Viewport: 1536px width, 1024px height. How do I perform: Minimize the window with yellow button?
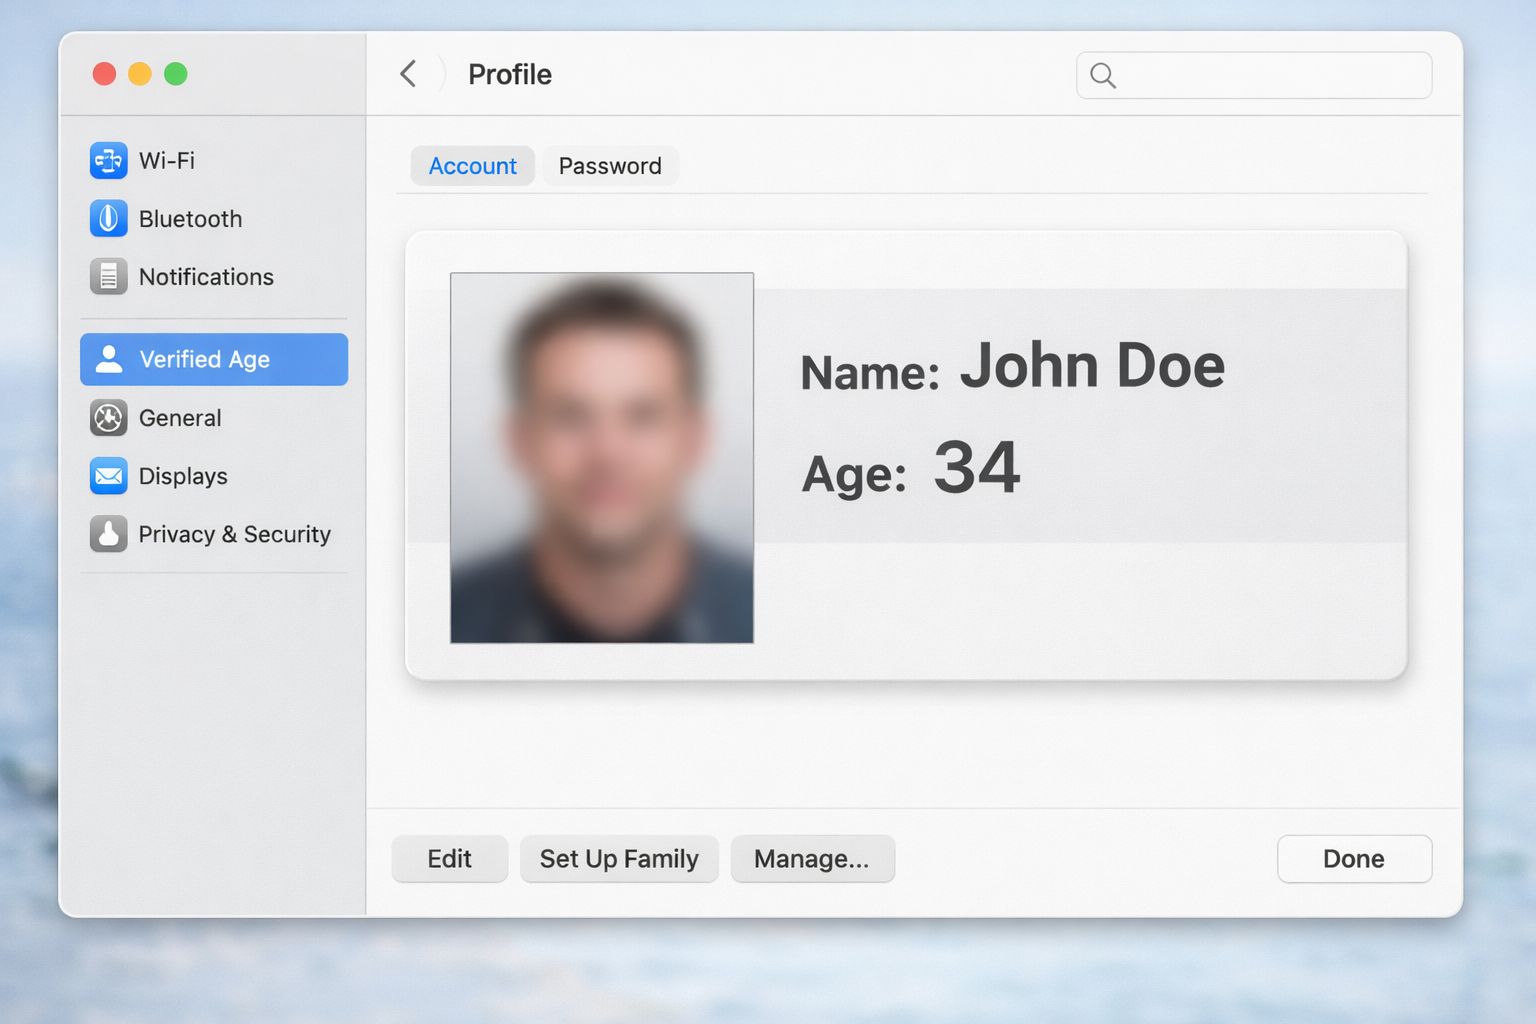pos(140,74)
